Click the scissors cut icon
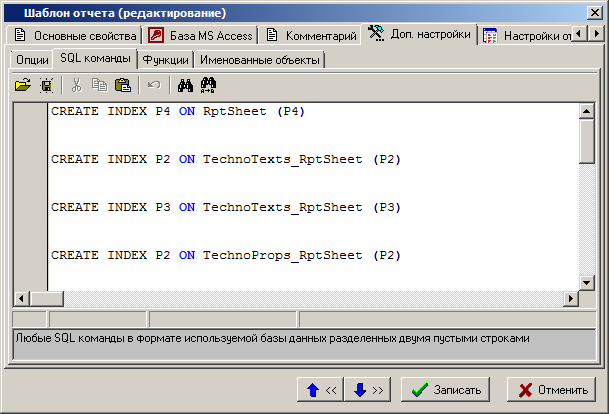The height and width of the screenshot is (414, 609). 77,86
